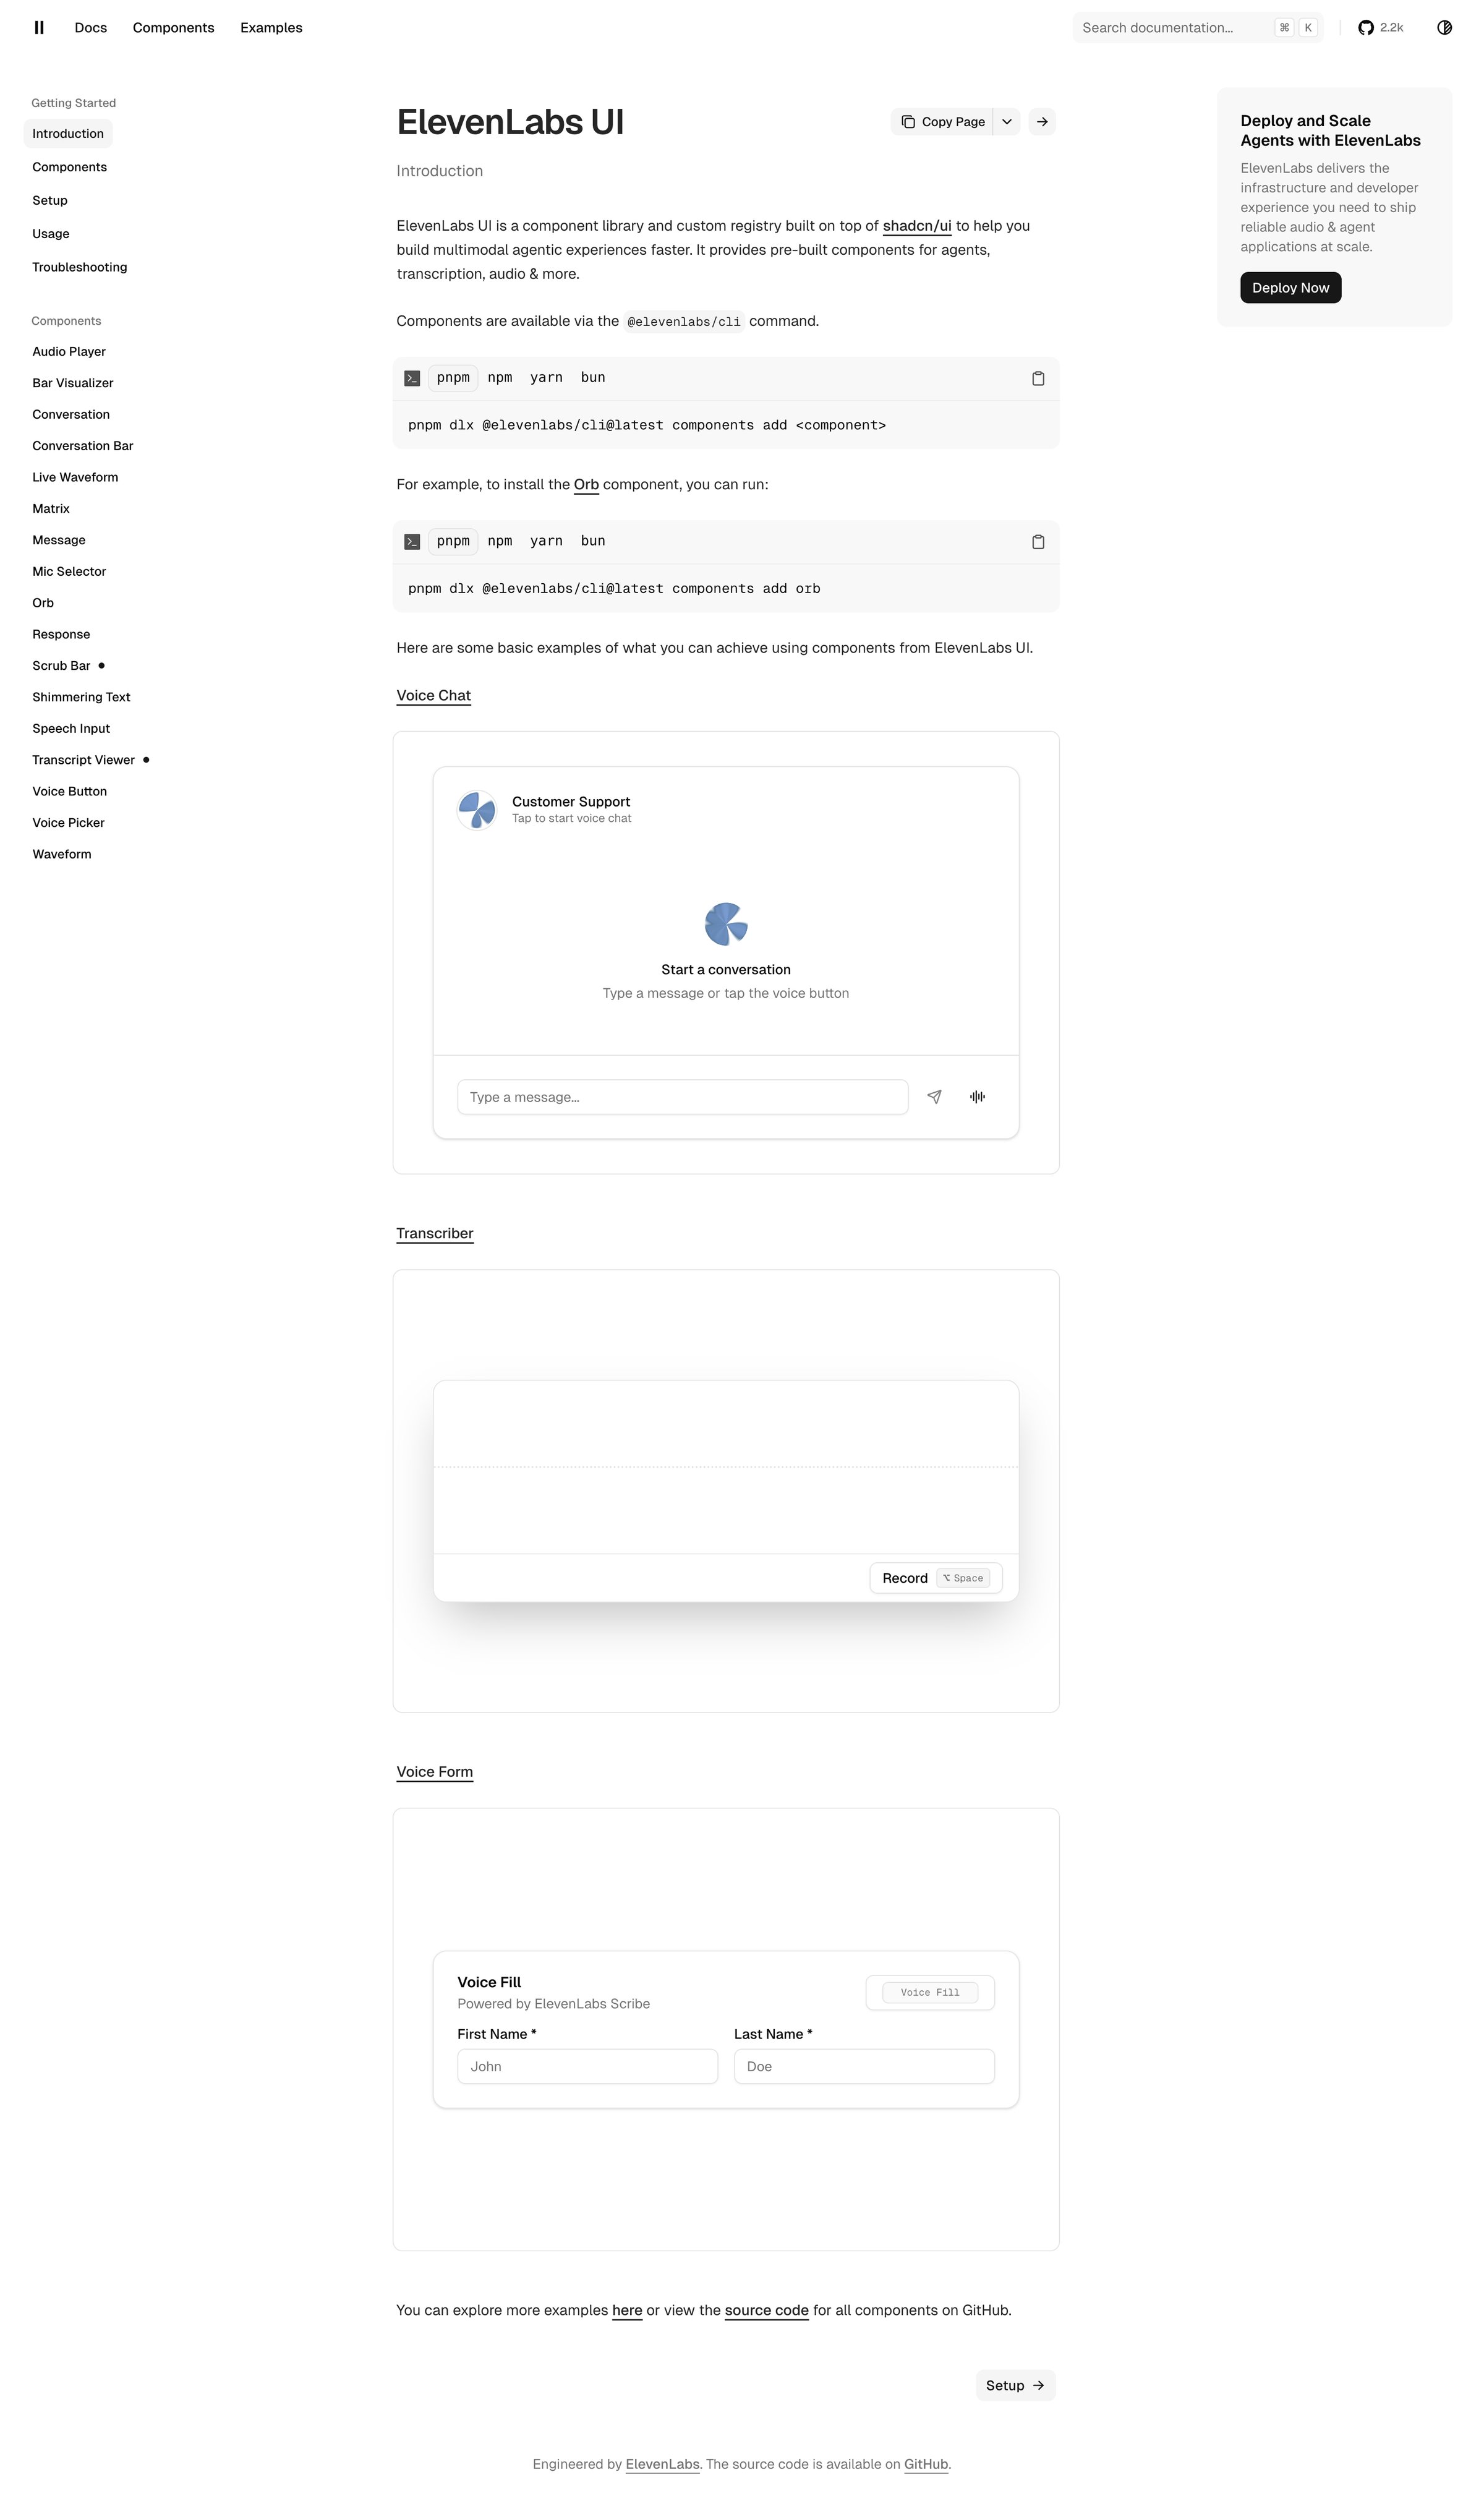This screenshot has height=2511, width=1484.
Task: Click the voice waveform button in chat
Action: pos(977,1097)
